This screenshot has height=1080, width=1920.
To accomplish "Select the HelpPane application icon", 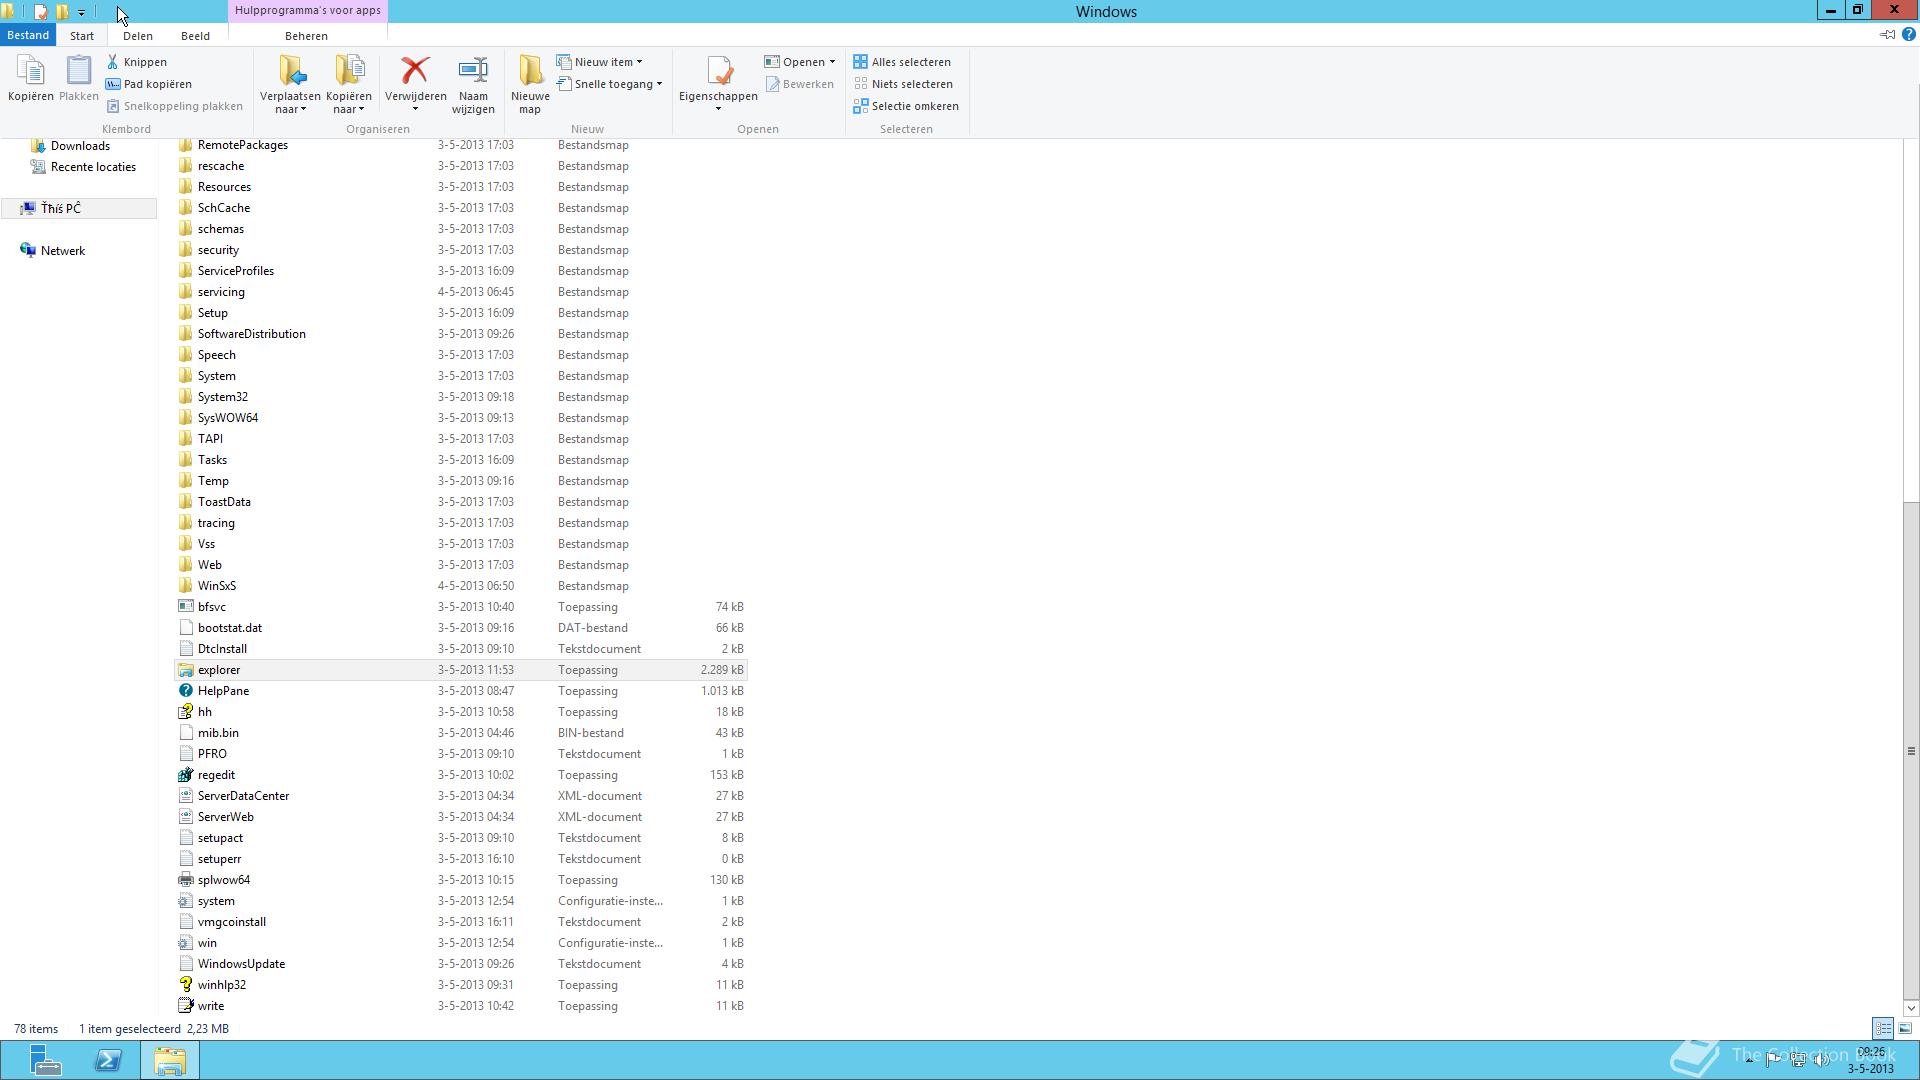I will point(185,691).
